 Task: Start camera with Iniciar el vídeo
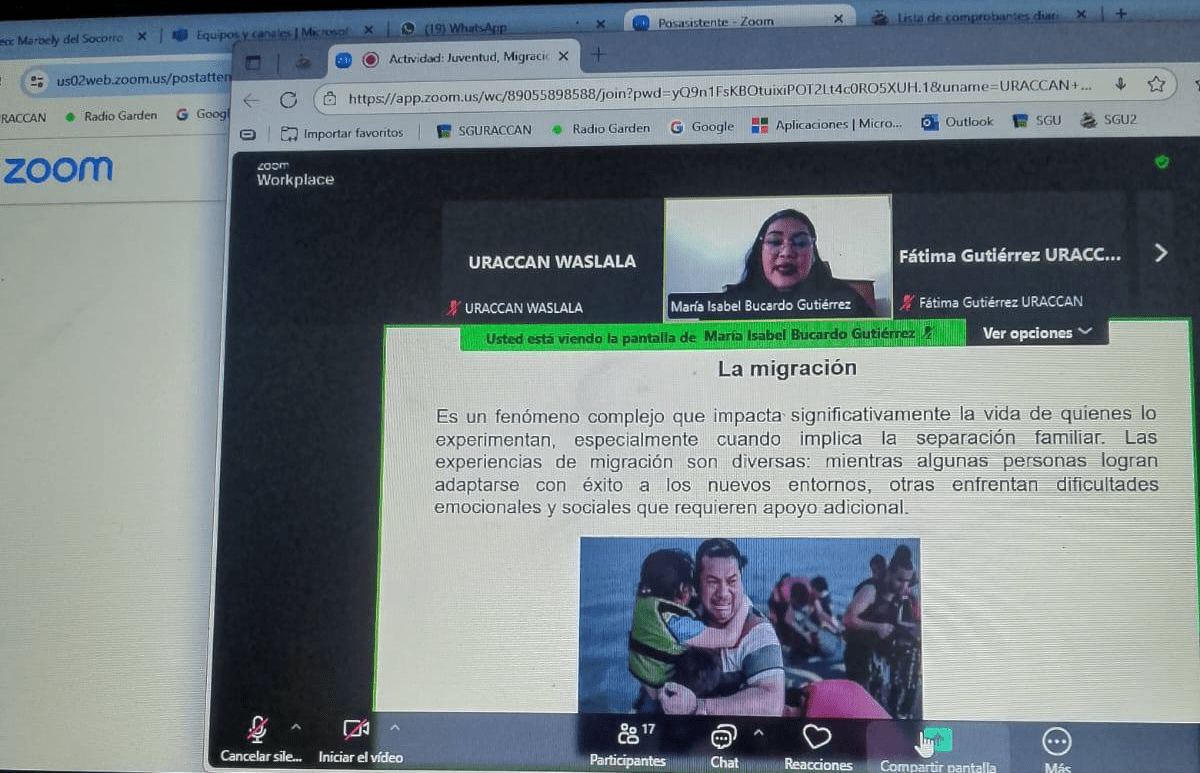(x=357, y=731)
